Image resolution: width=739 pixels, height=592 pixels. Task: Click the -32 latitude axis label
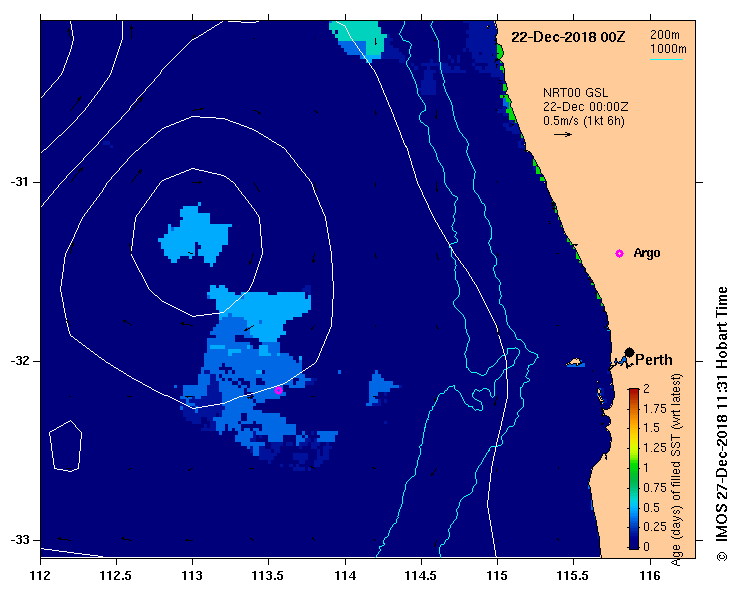pos(19,361)
